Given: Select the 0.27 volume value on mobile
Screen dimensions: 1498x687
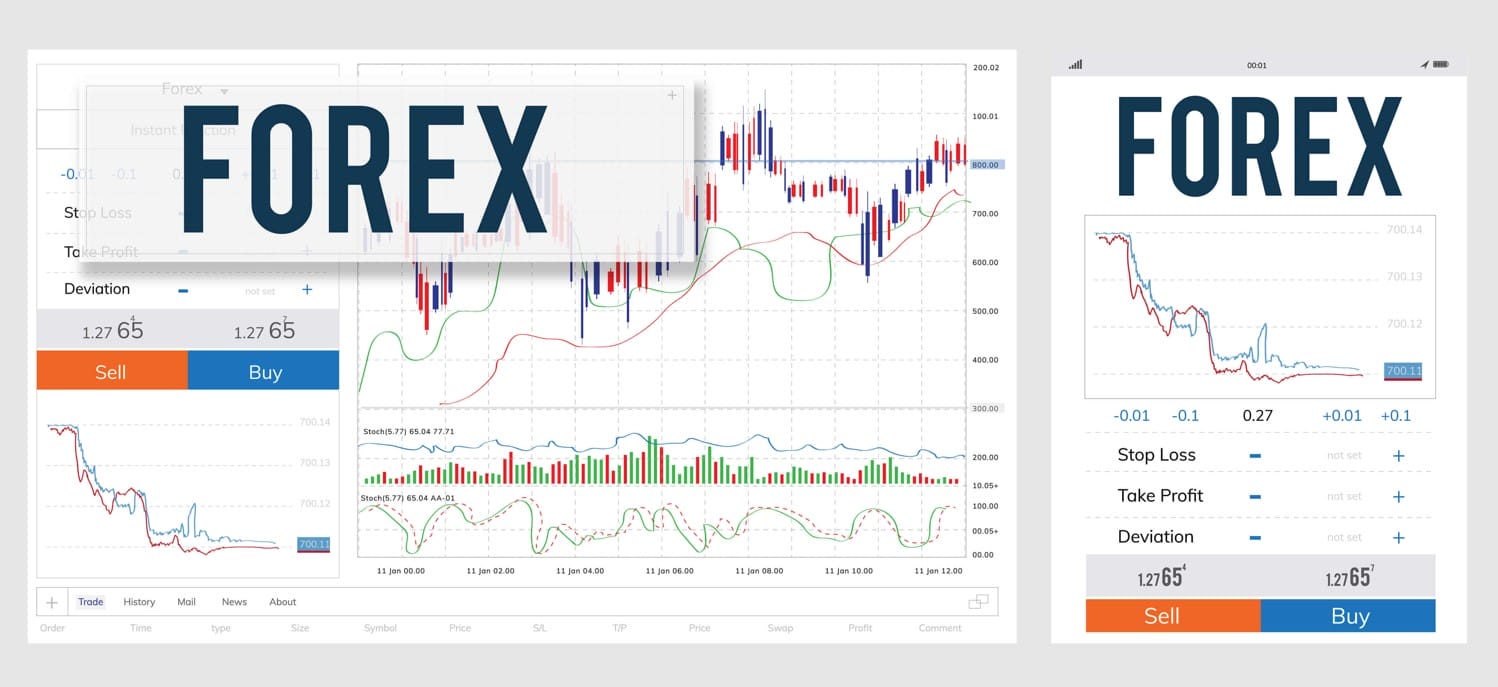Looking at the screenshot, I should pyautogui.click(x=1257, y=415).
